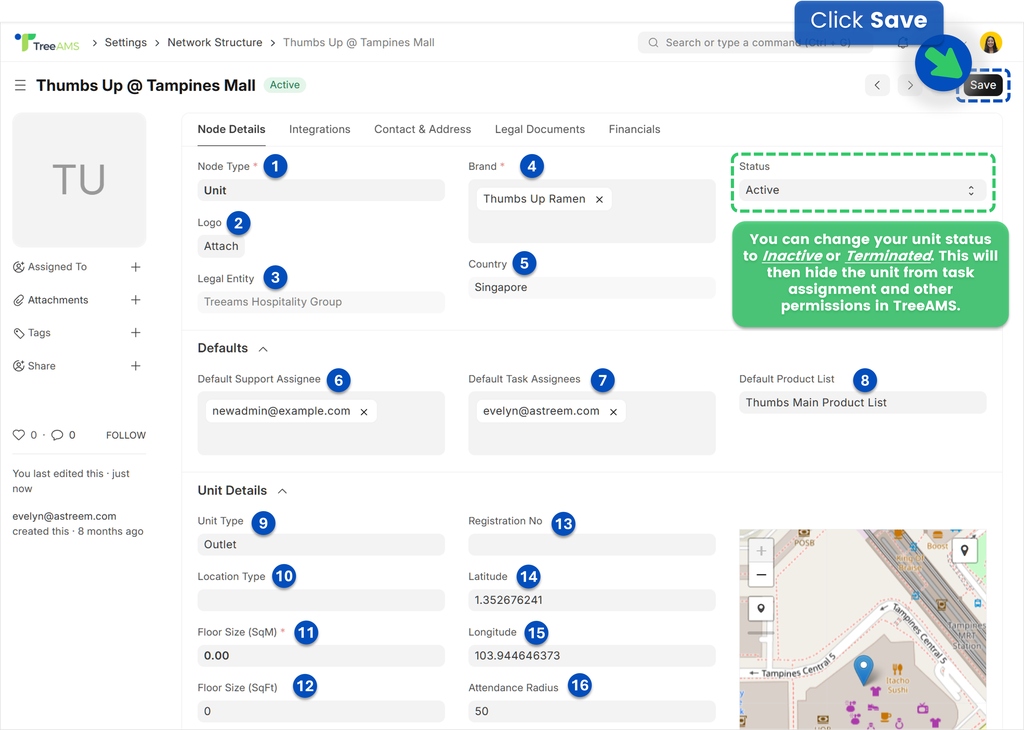
Task: Click the search magnifier icon
Action: coord(653,42)
